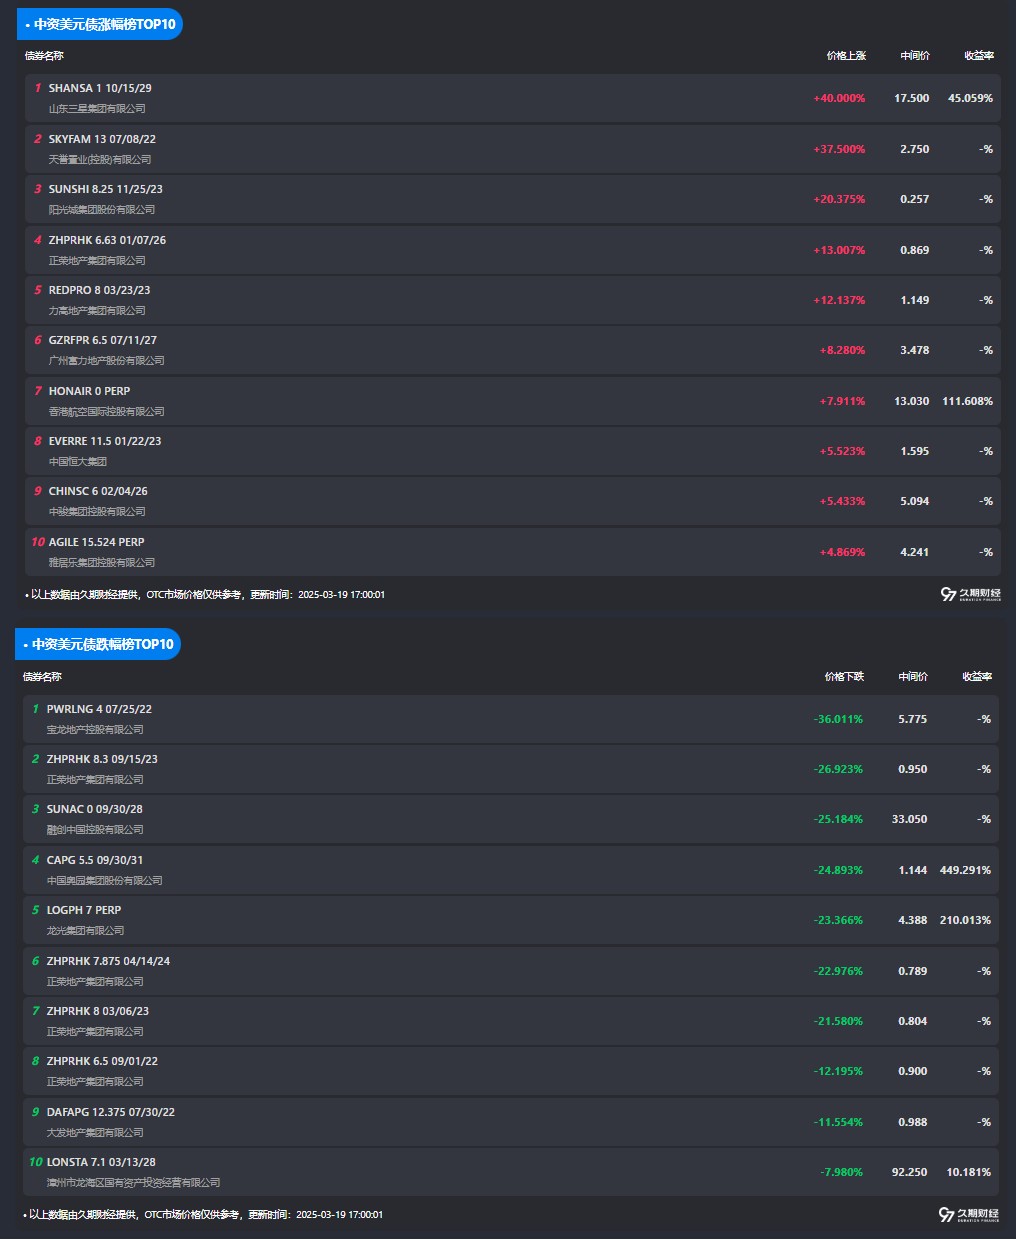Click the AGILE 15.524 PERP bond entry
The image size is (1016, 1240).
96,542
